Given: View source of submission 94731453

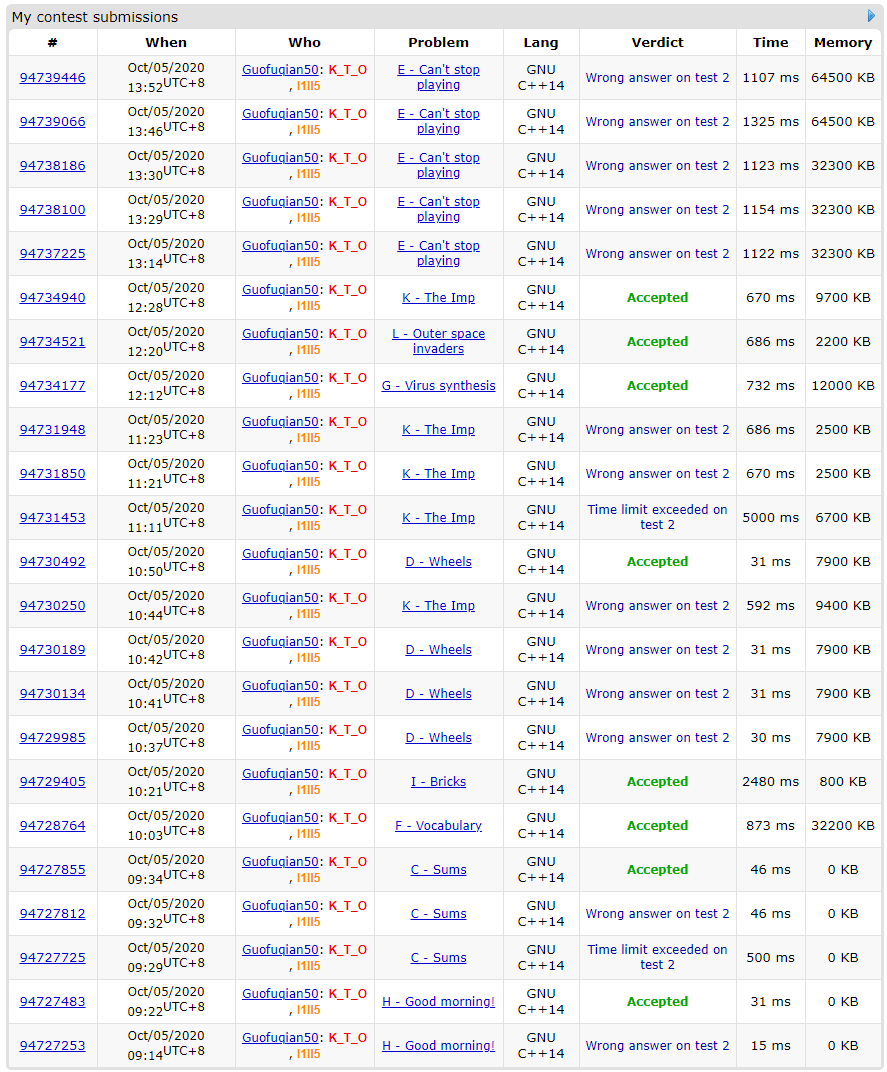Looking at the screenshot, I should click(x=53, y=518).
